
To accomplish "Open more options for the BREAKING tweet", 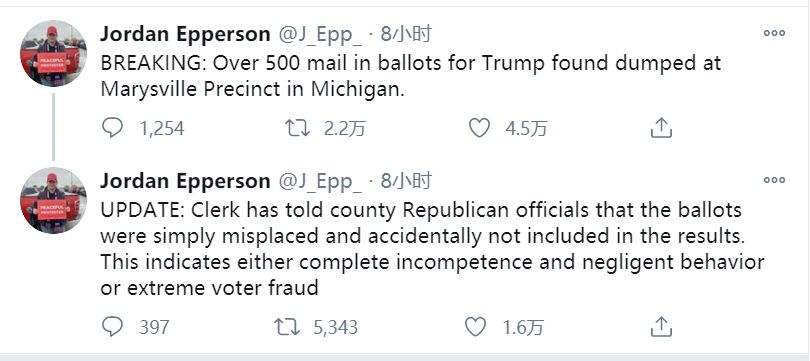I will point(774,33).
